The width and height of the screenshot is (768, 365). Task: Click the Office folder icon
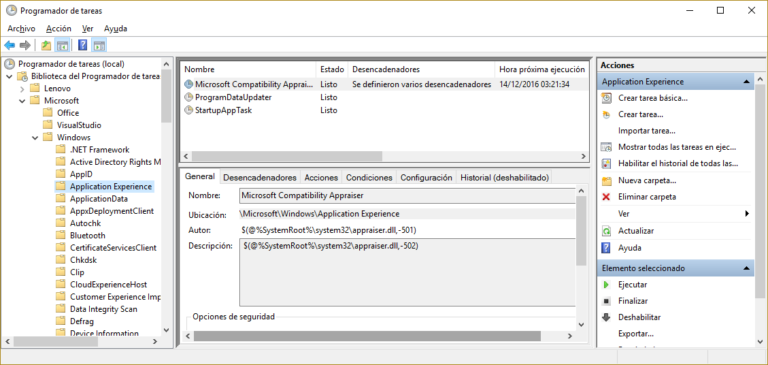click(48, 113)
